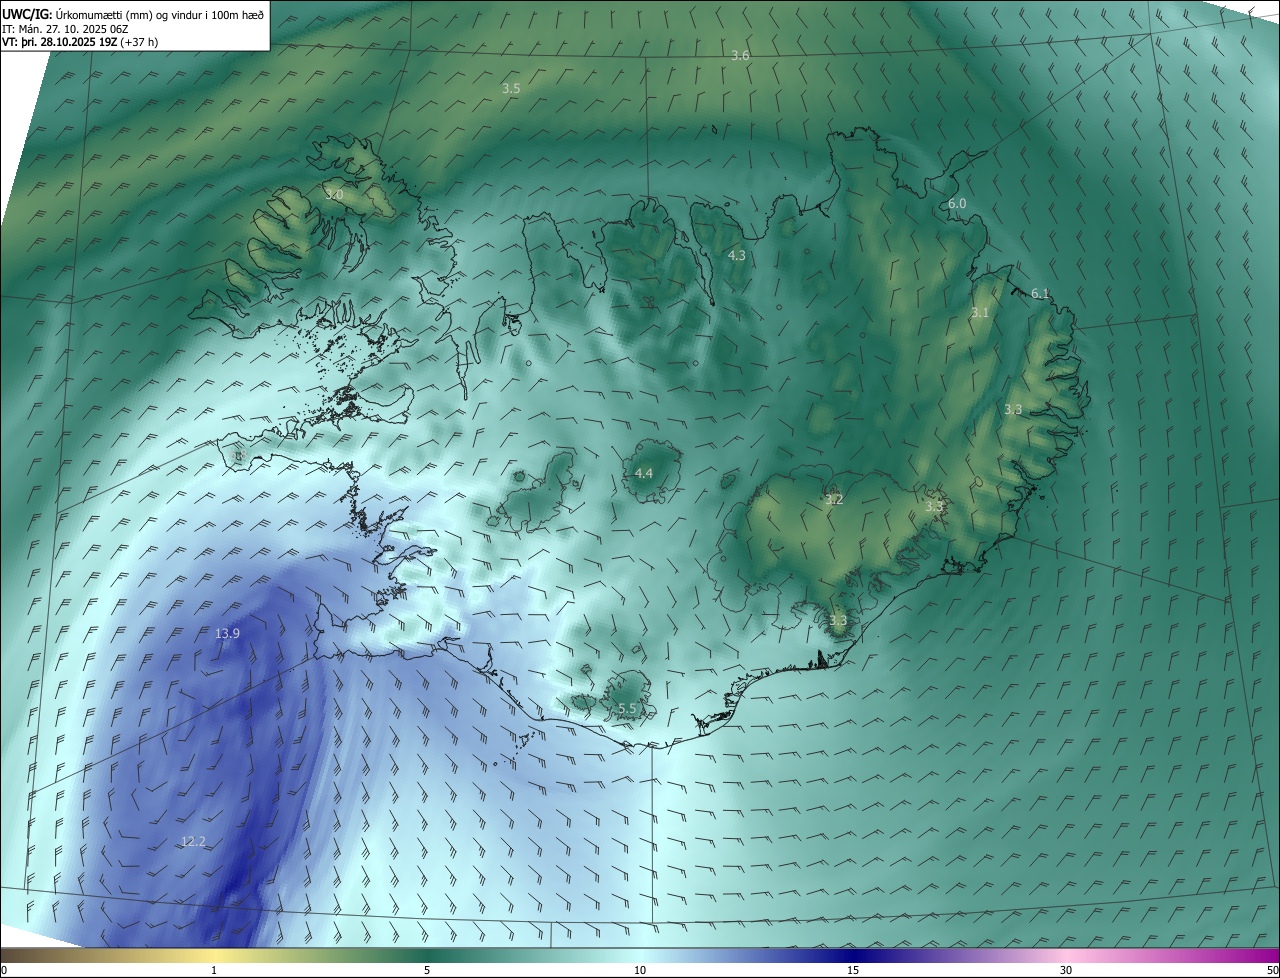Click the 4.3 value label on the map

click(736, 256)
